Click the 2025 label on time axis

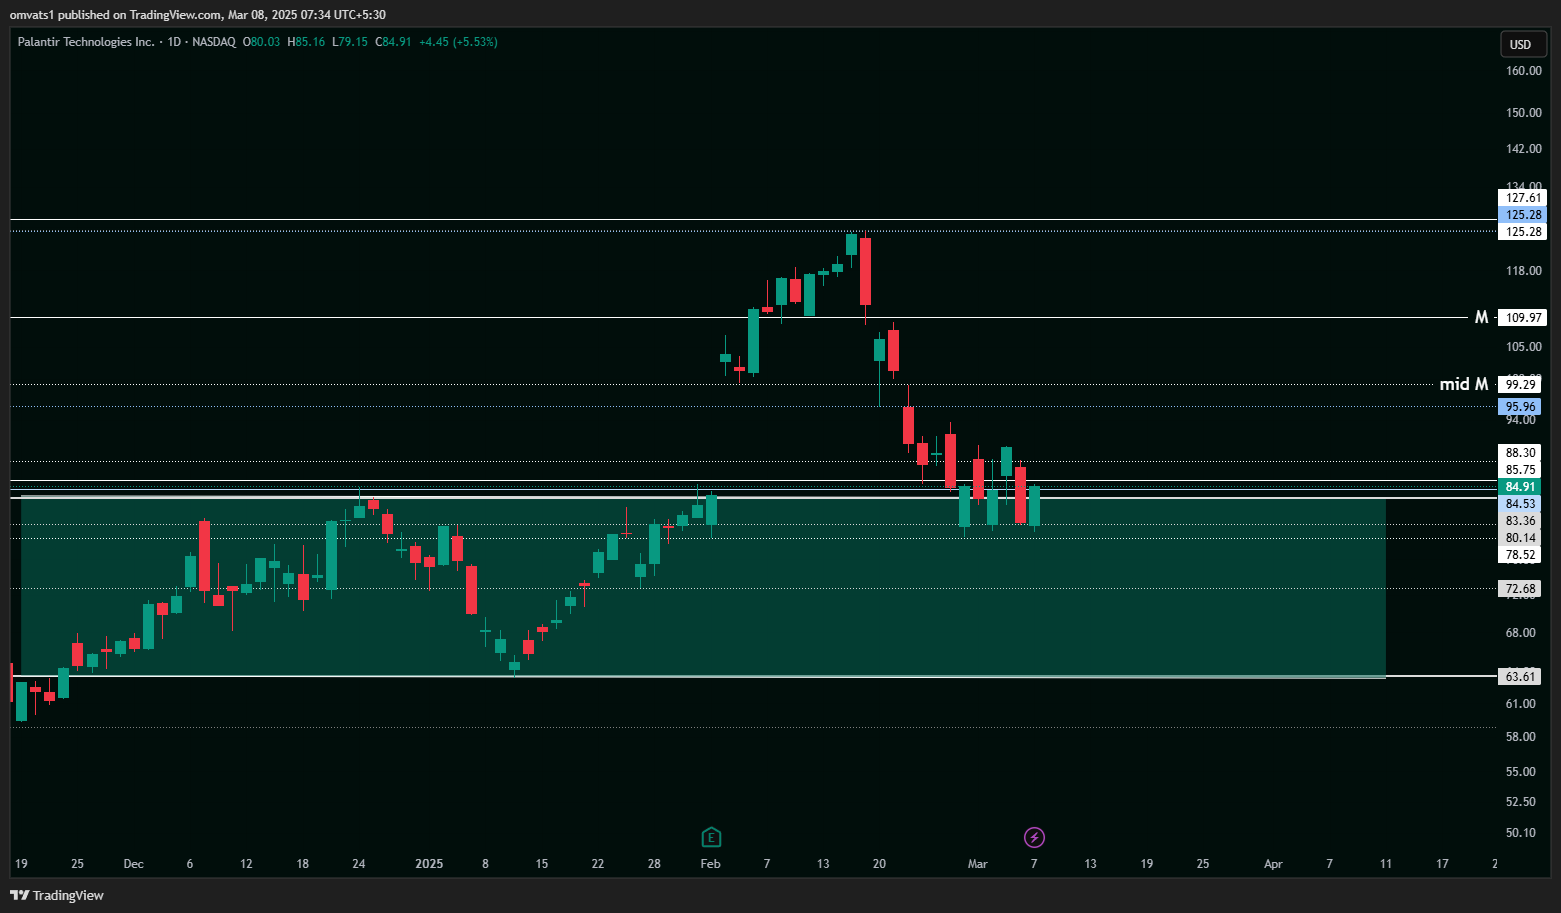coord(429,864)
